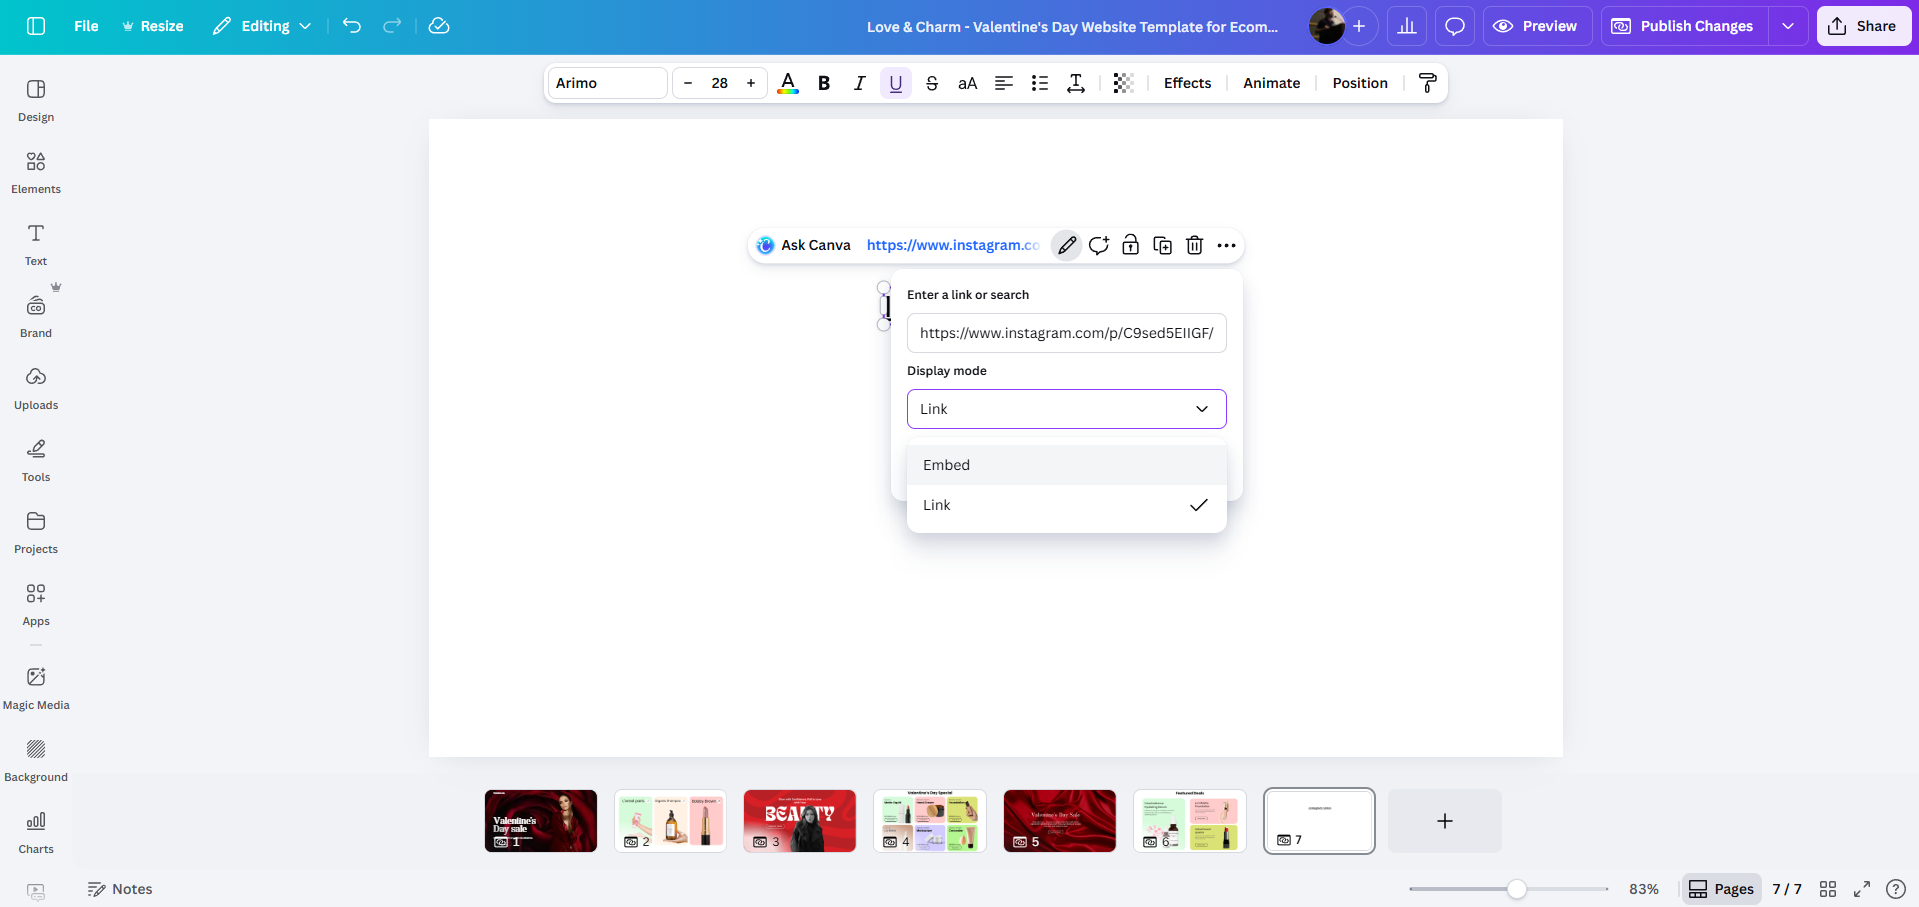Open Magic Media from the sidebar
This screenshot has width=1919, height=907.
coord(36,687)
